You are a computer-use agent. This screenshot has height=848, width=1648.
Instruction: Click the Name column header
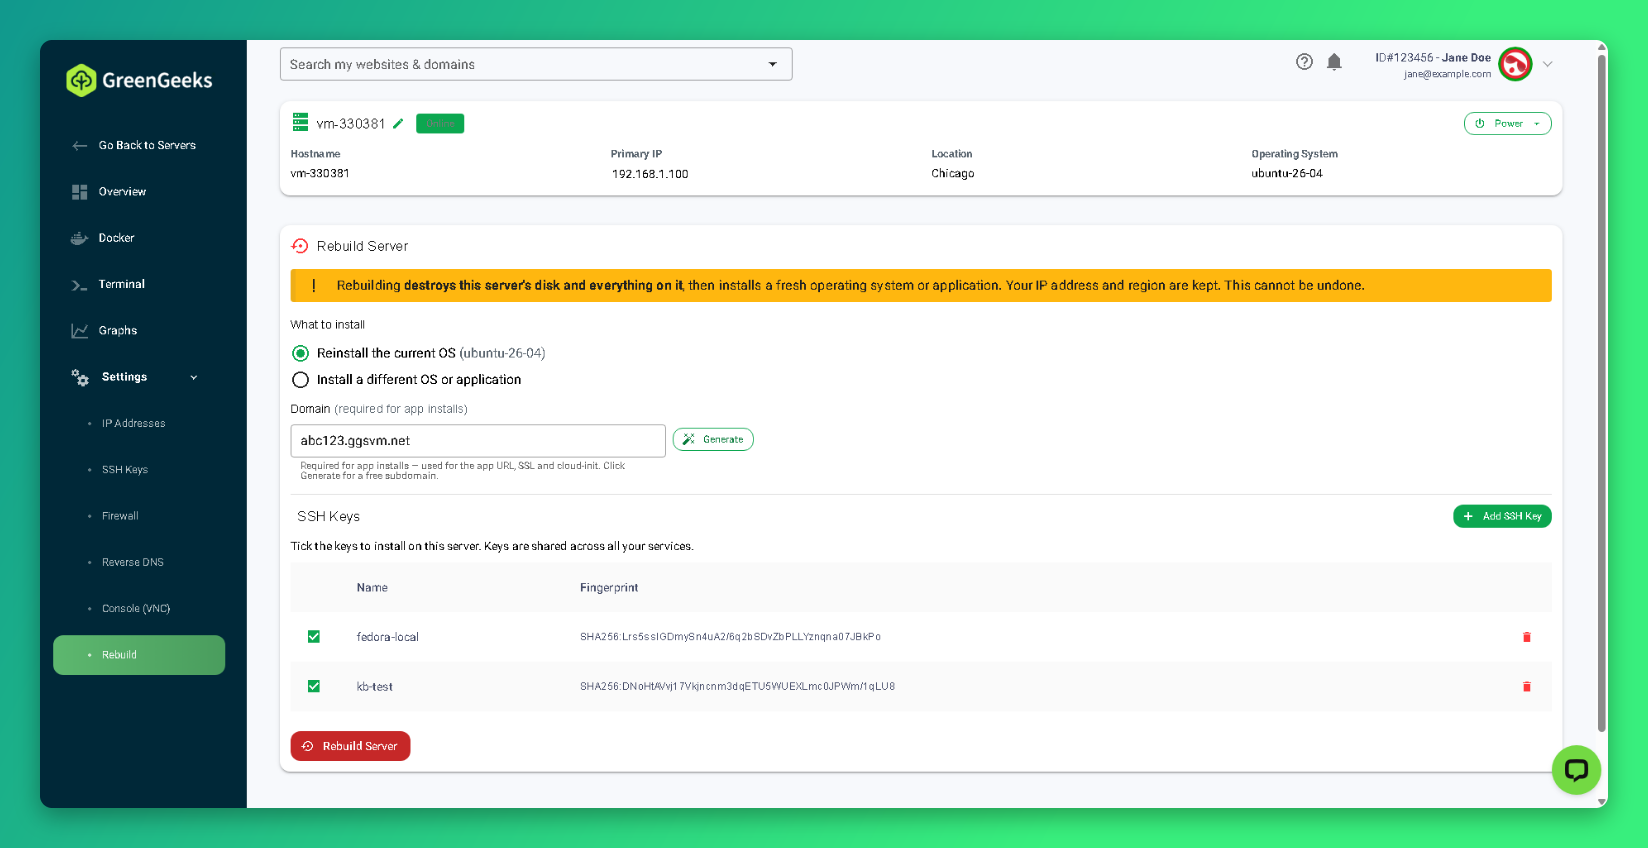coord(372,588)
